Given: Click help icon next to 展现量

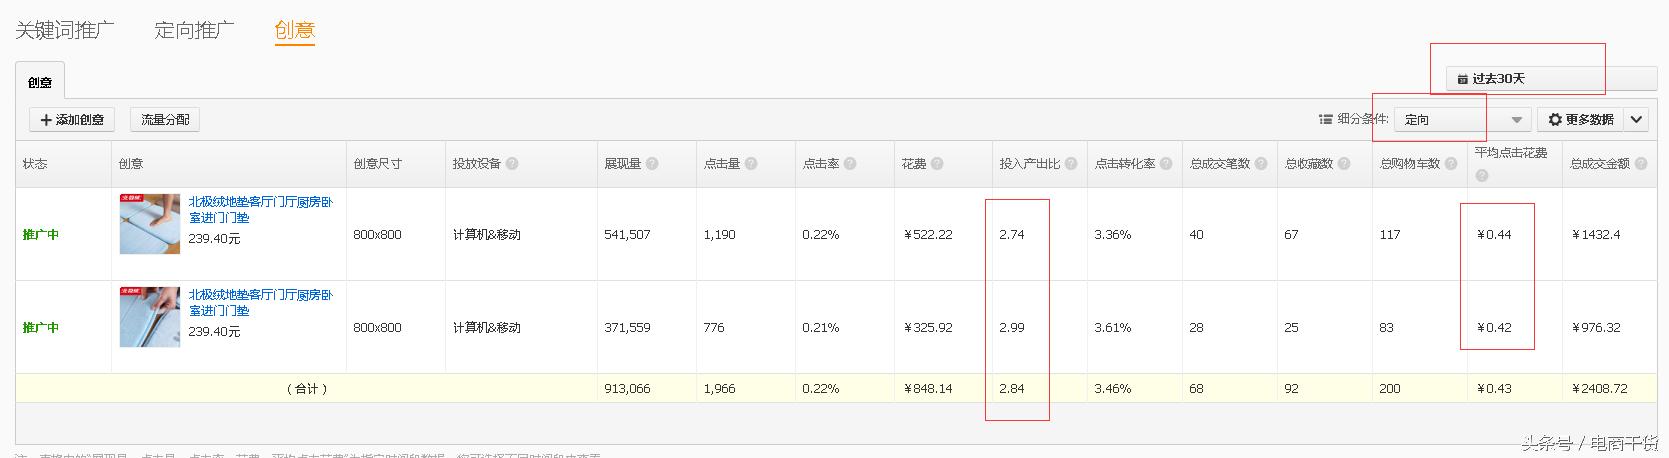Looking at the screenshot, I should (652, 164).
